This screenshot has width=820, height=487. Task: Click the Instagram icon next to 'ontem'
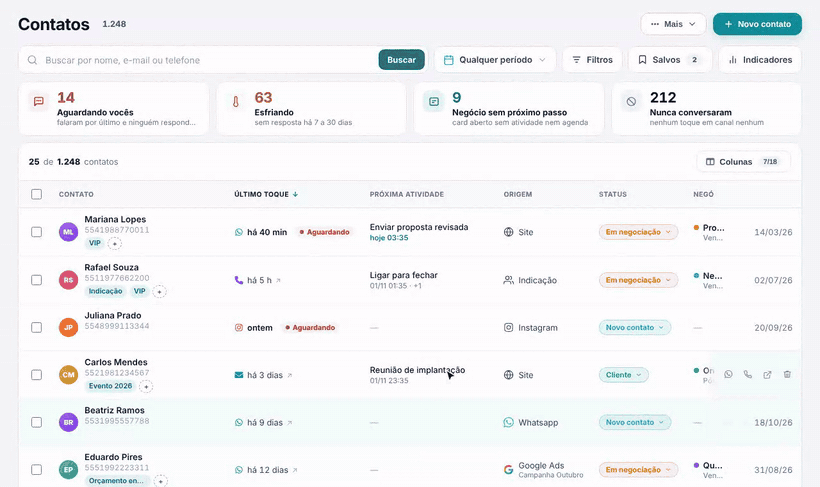[238, 327]
